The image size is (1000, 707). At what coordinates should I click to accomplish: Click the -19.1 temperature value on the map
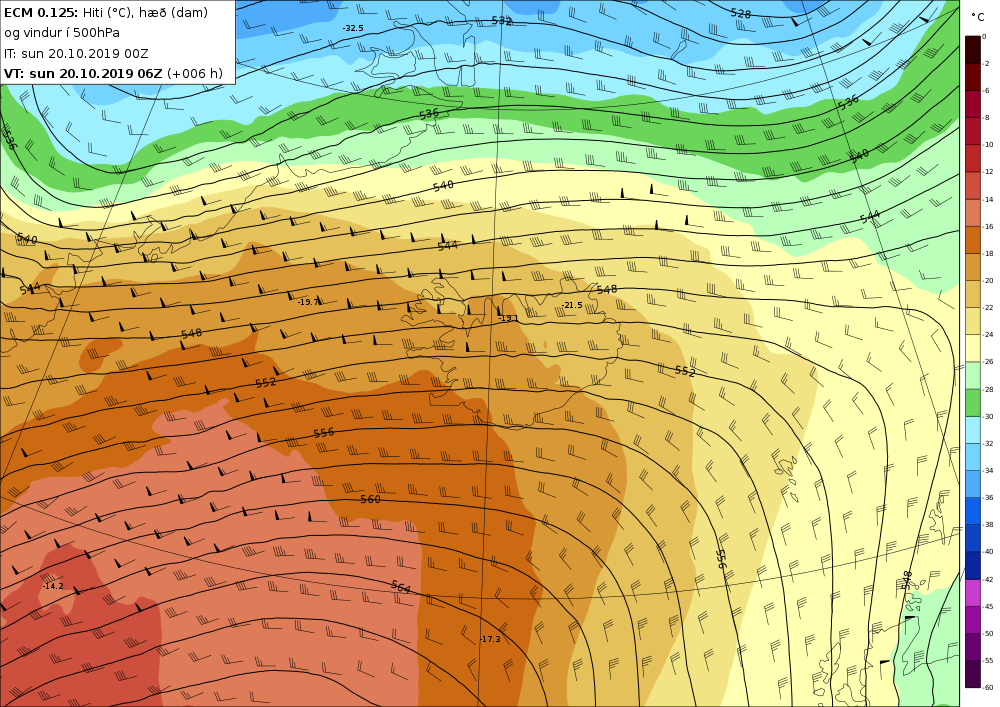[508, 317]
